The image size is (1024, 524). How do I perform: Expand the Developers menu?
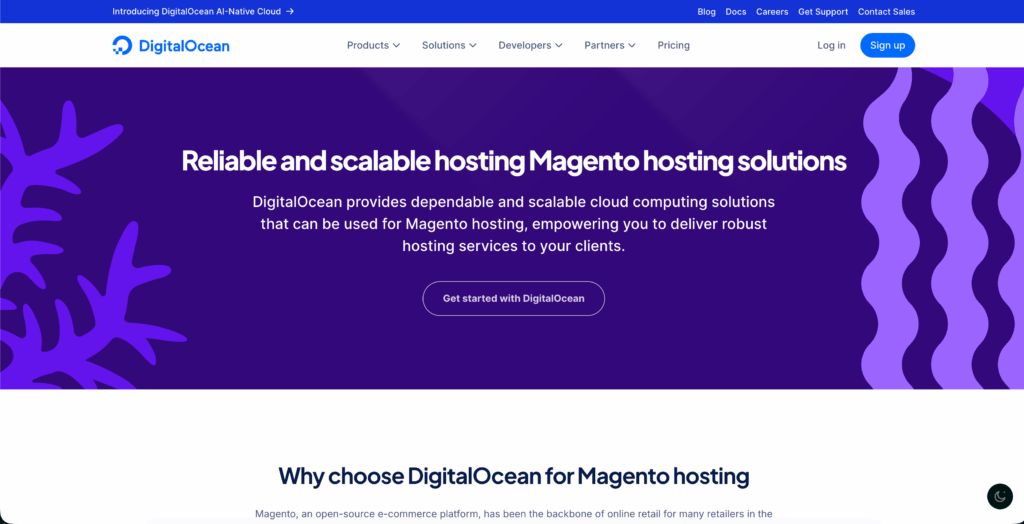[530, 45]
